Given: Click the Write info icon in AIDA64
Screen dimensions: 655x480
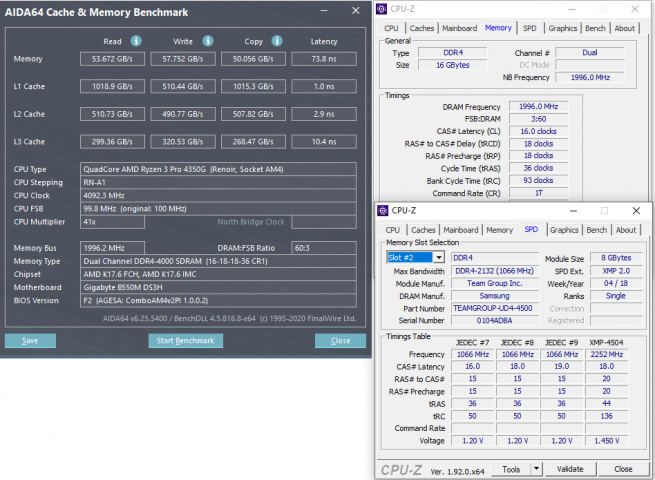Looking at the screenshot, I should tap(208, 41).
